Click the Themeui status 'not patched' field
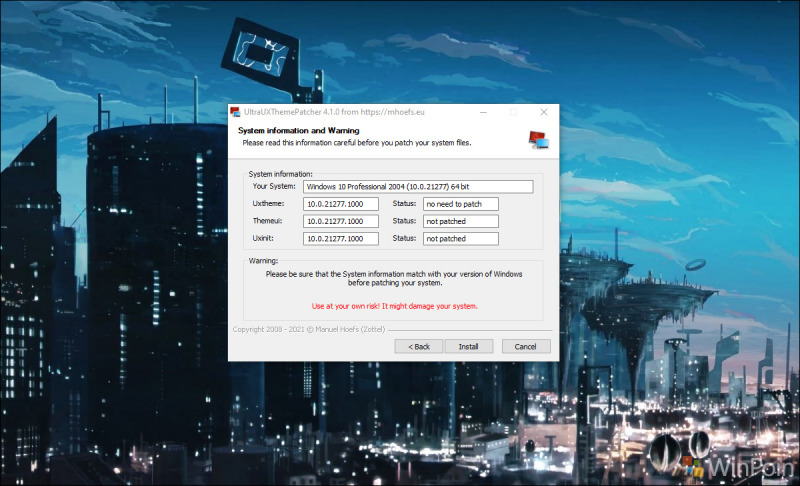This screenshot has height=486, width=800. [x=460, y=221]
